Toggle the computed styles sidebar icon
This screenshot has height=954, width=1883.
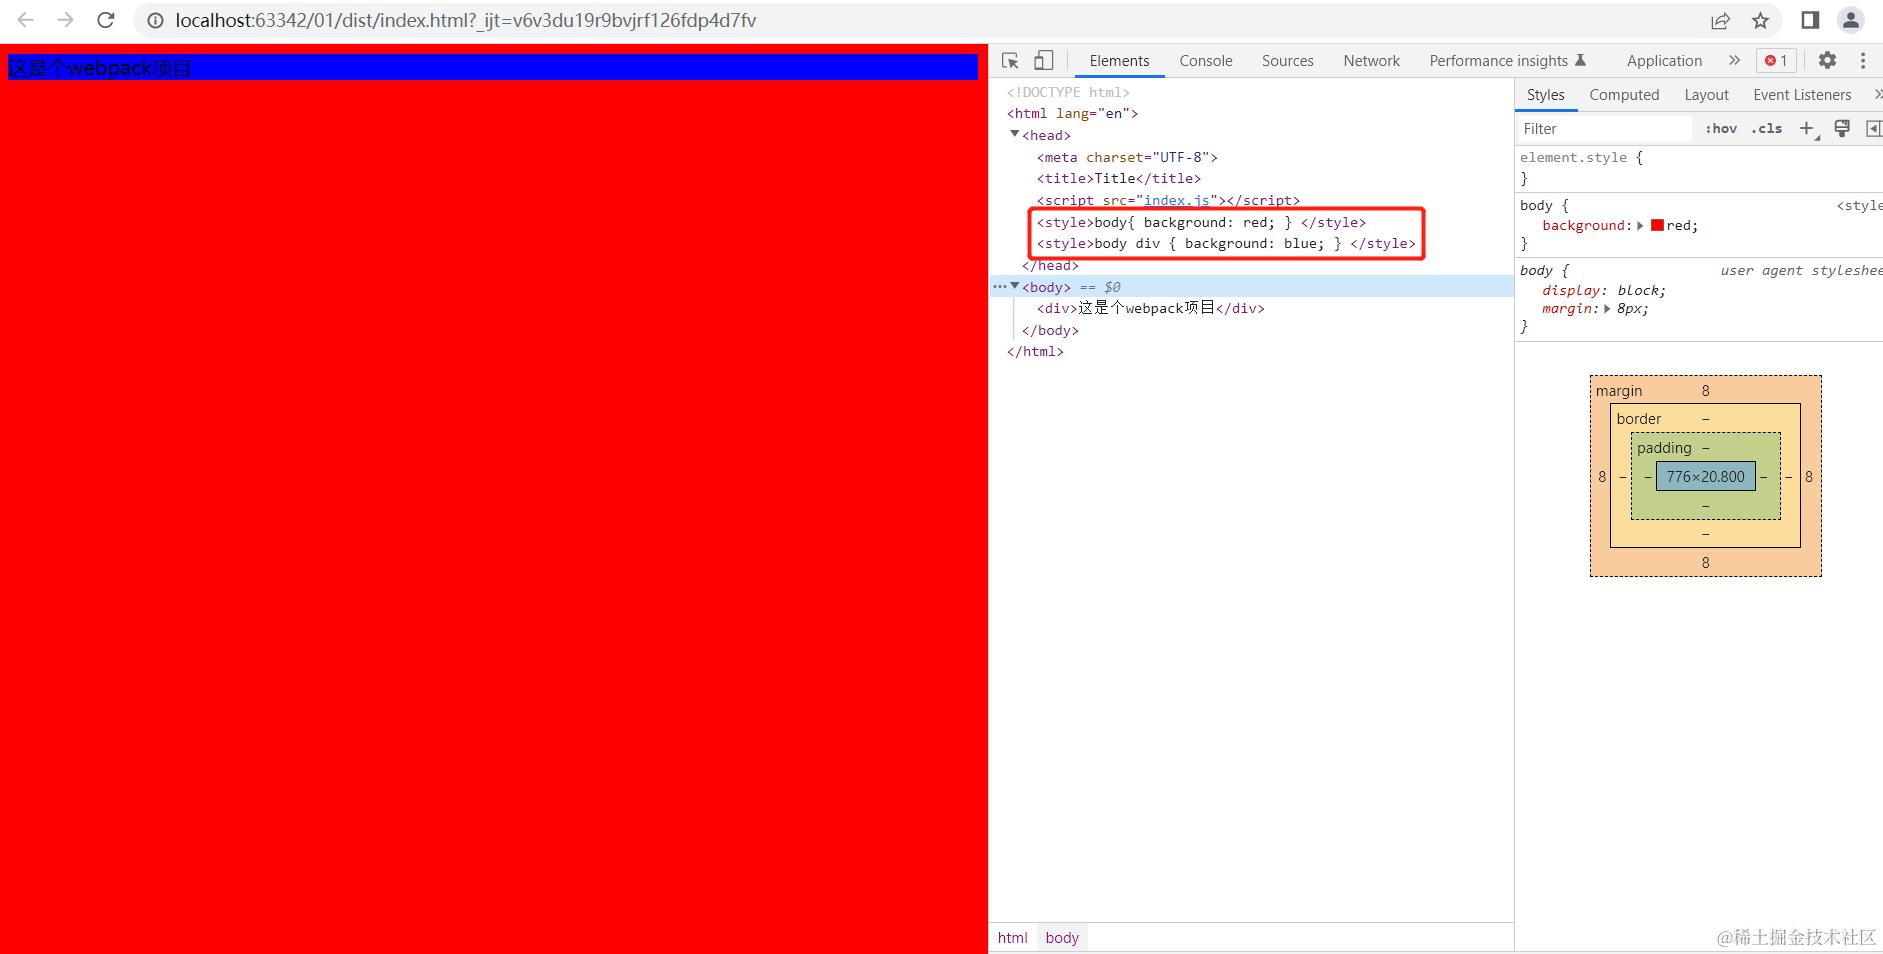pyautogui.click(x=1874, y=129)
